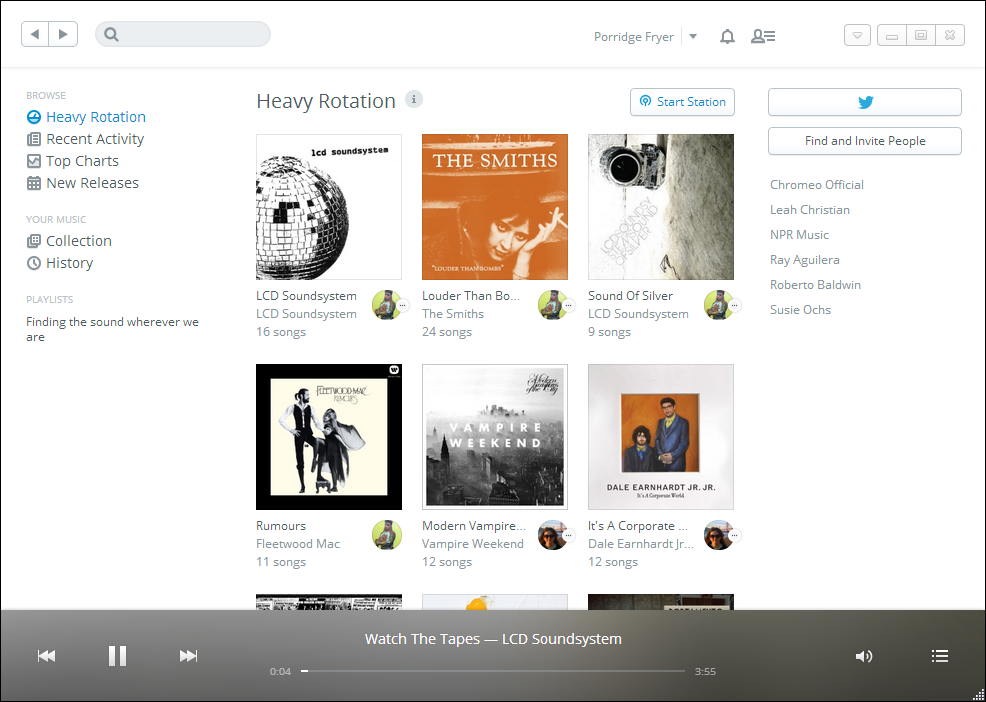The height and width of the screenshot is (702, 986).
Task: Open the Sound Of Silver album thumbnail
Action: click(660, 206)
